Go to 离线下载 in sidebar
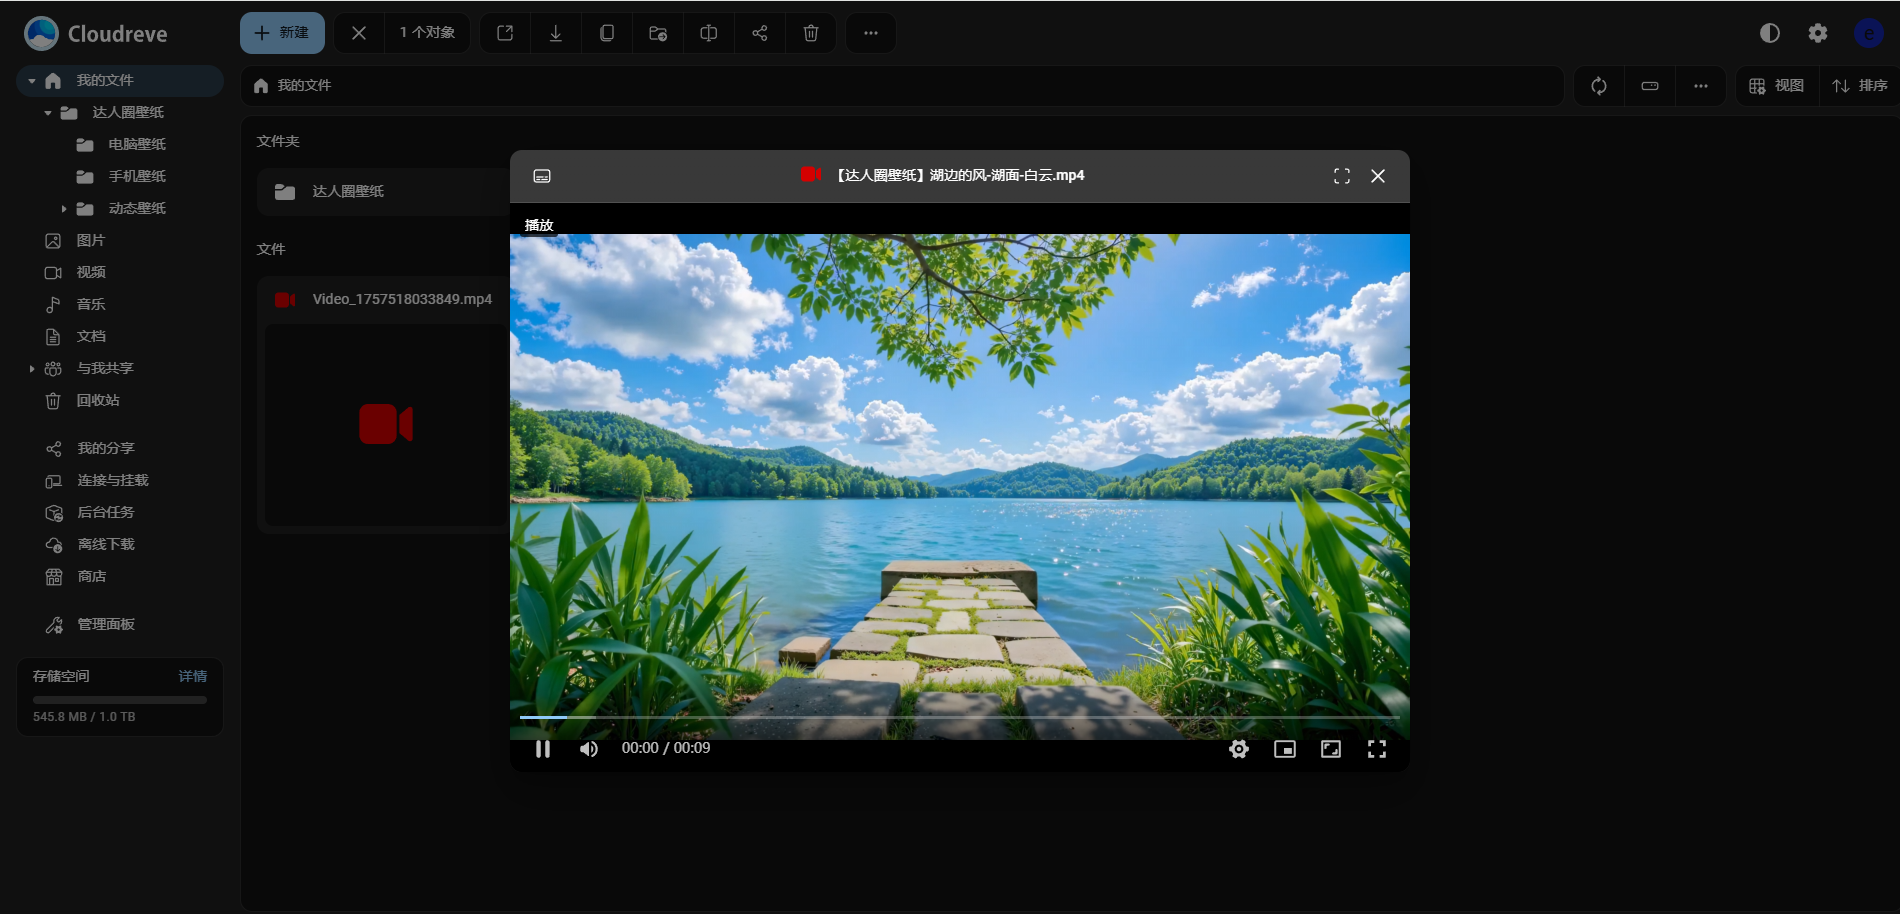Screen dimensions: 1900x914 (x=106, y=544)
